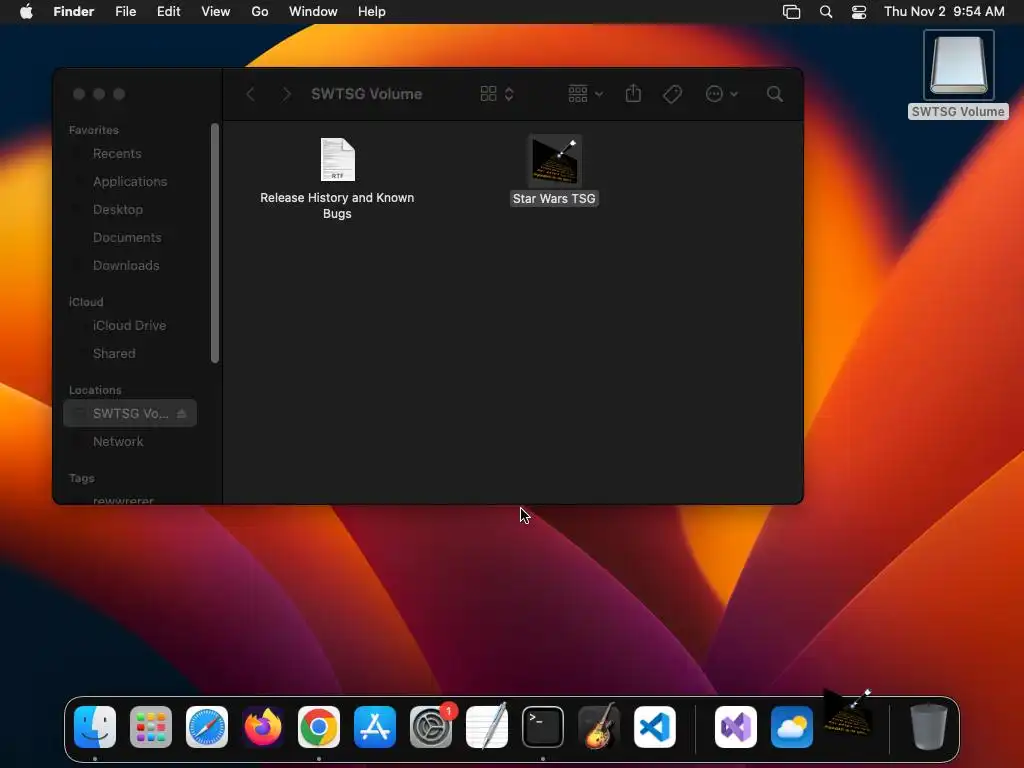Open the Apple menu
1024x768 pixels.
pyautogui.click(x=26, y=12)
